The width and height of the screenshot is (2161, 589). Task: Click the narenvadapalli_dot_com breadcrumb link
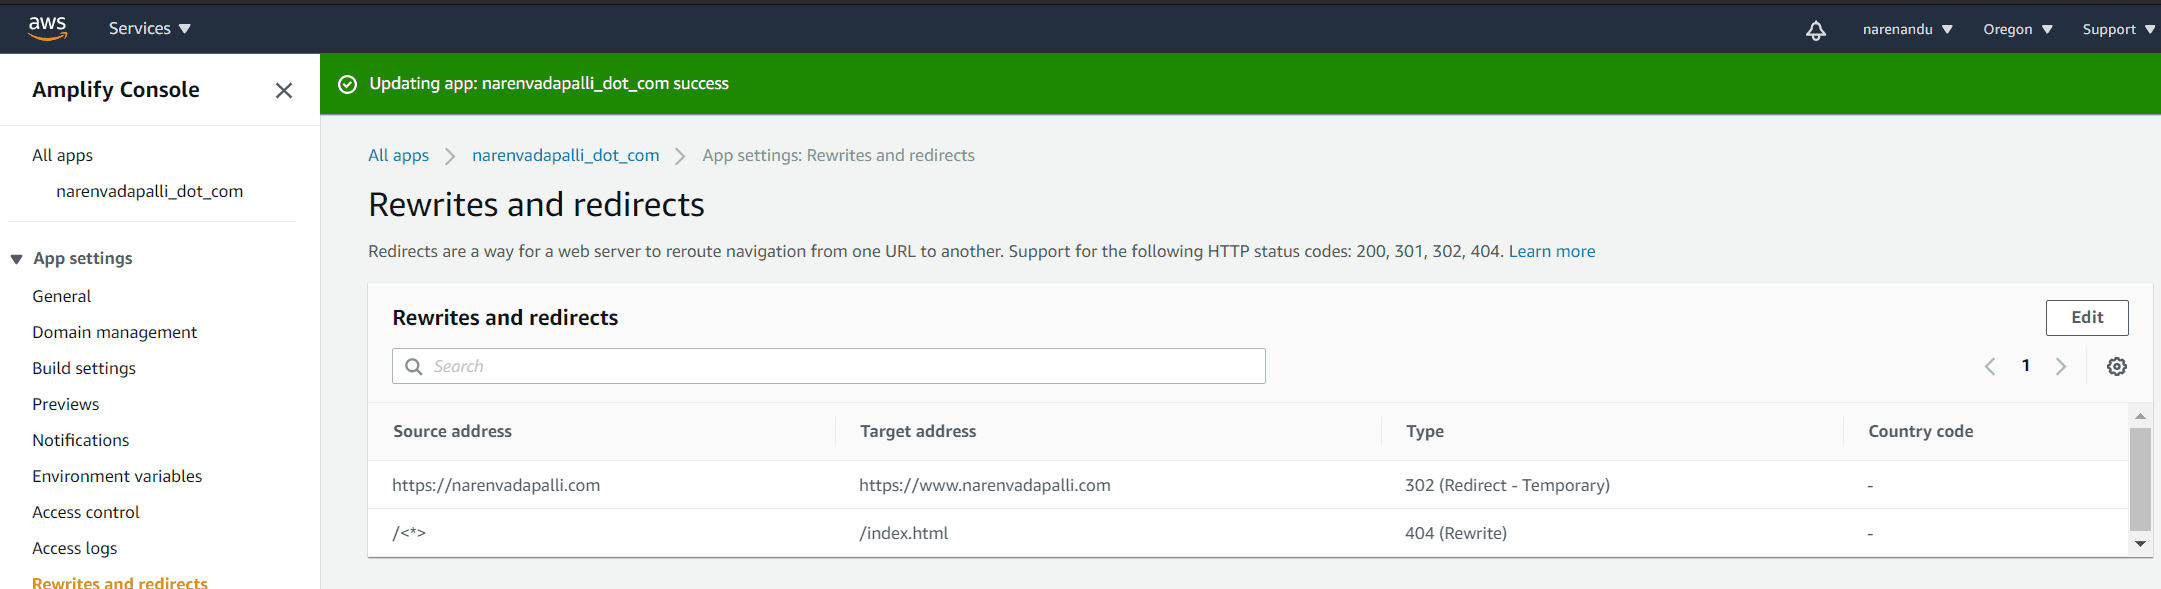click(566, 155)
